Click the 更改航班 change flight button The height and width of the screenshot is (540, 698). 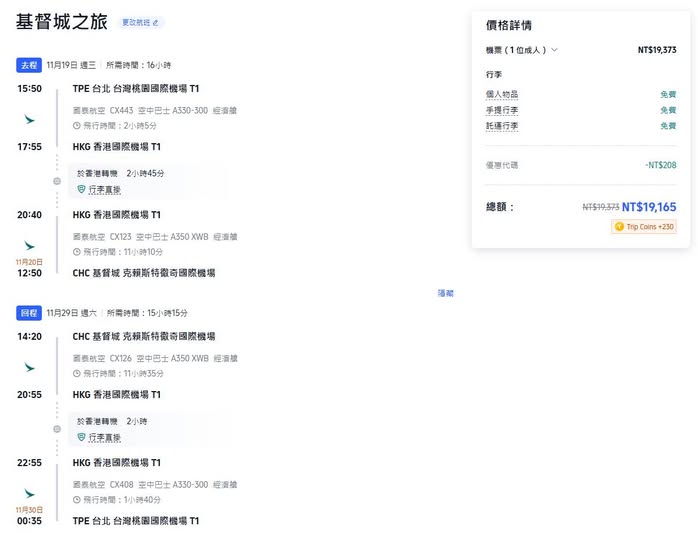point(139,22)
